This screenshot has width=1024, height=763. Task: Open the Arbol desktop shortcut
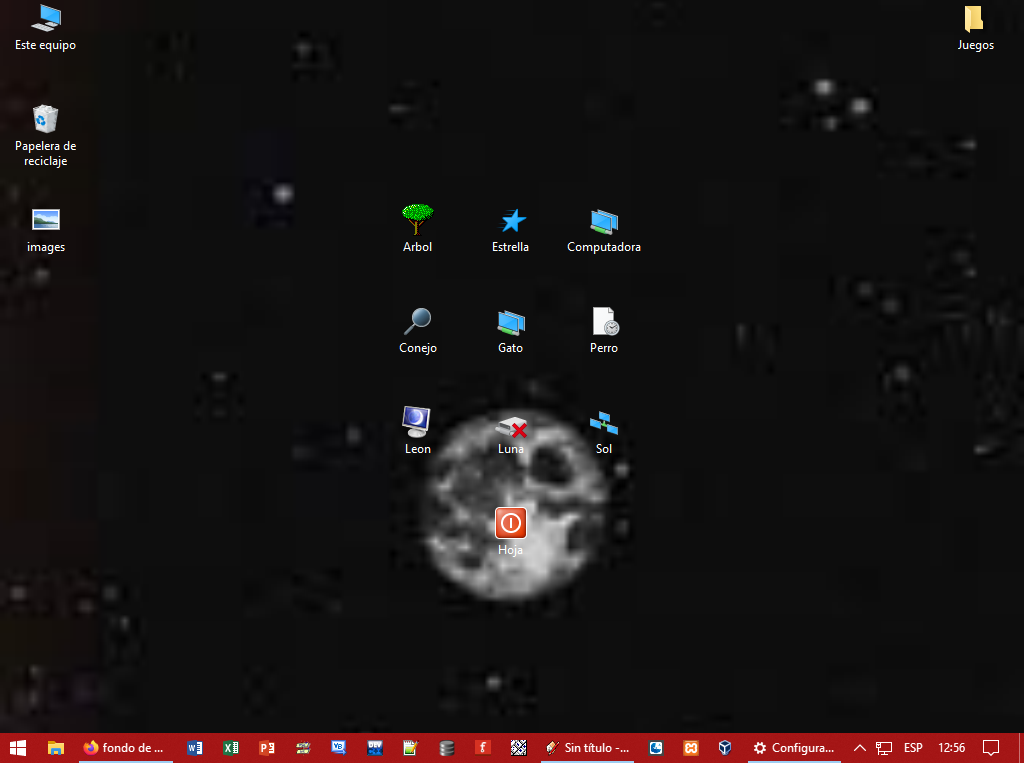click(417, 219)
